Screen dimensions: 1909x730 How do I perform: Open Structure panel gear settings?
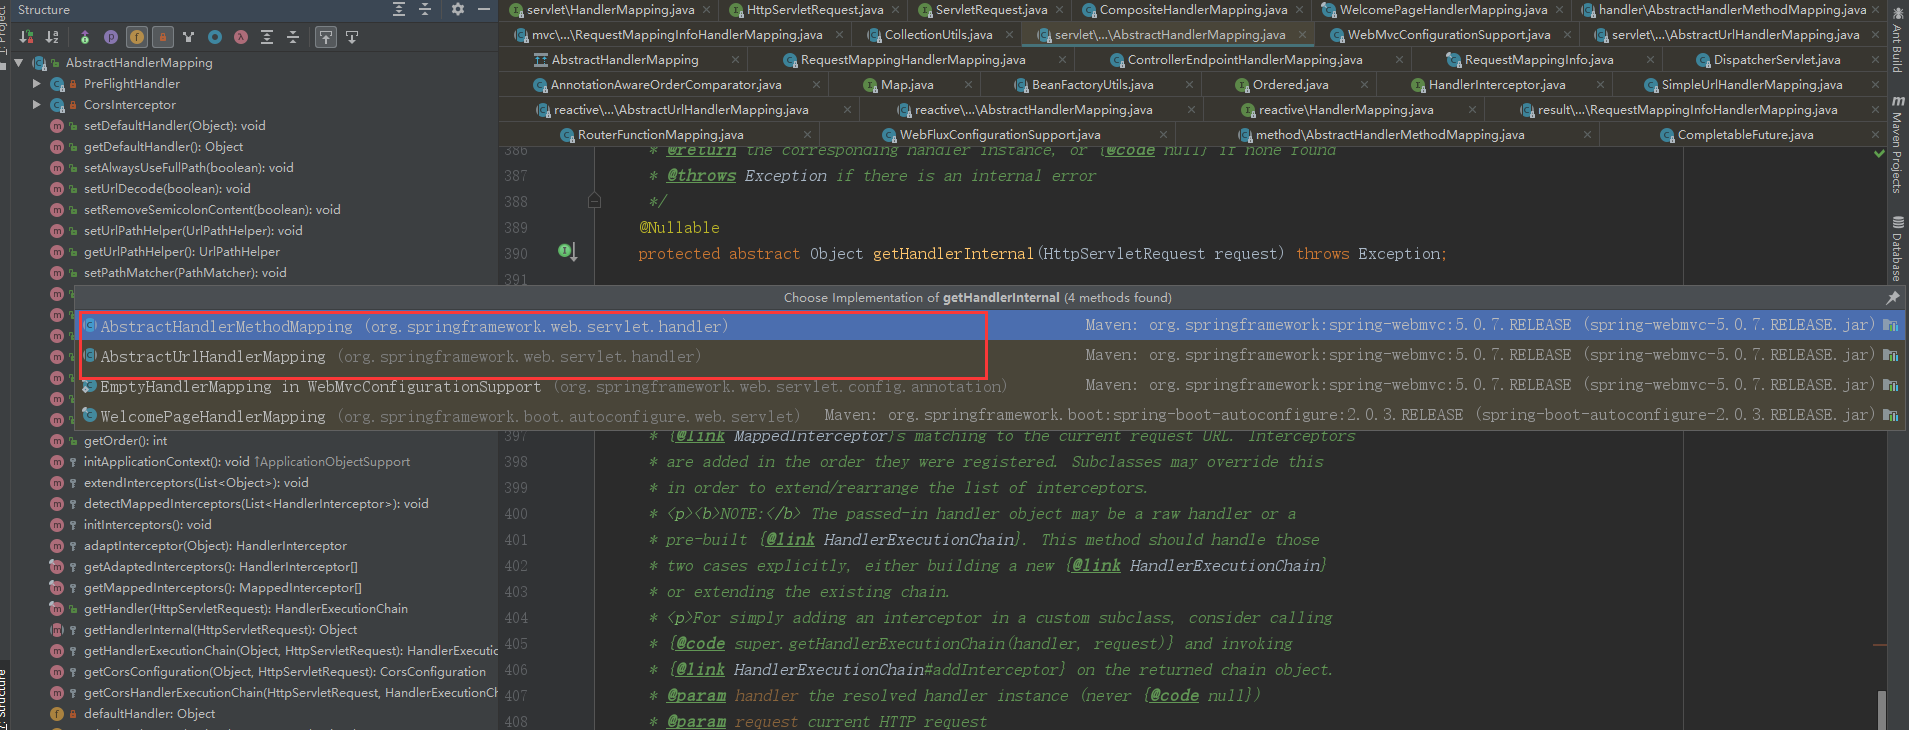point(458,9)
